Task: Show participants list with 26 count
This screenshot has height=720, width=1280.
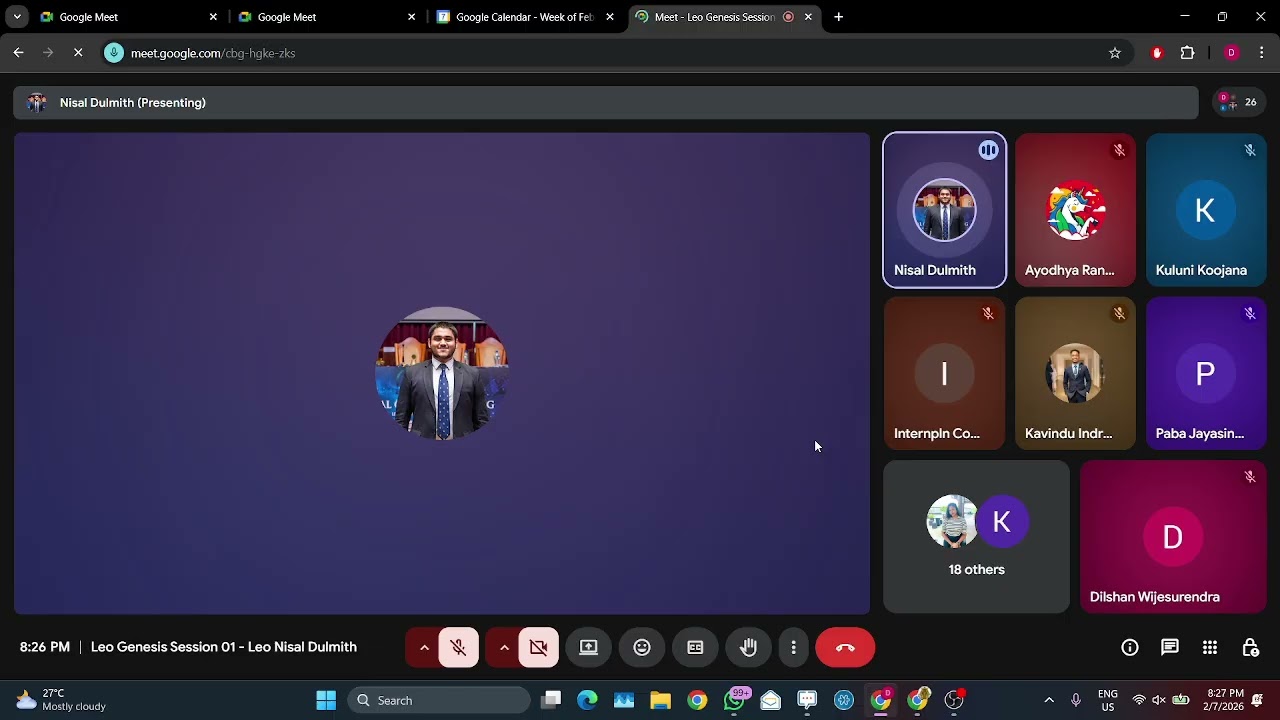Action: point(1238,102)
